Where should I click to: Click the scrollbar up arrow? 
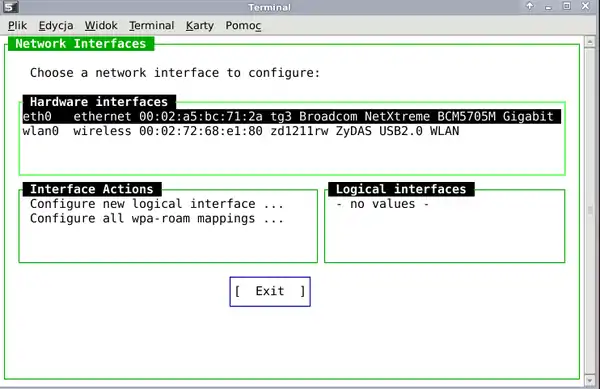(x=590, y=41)
